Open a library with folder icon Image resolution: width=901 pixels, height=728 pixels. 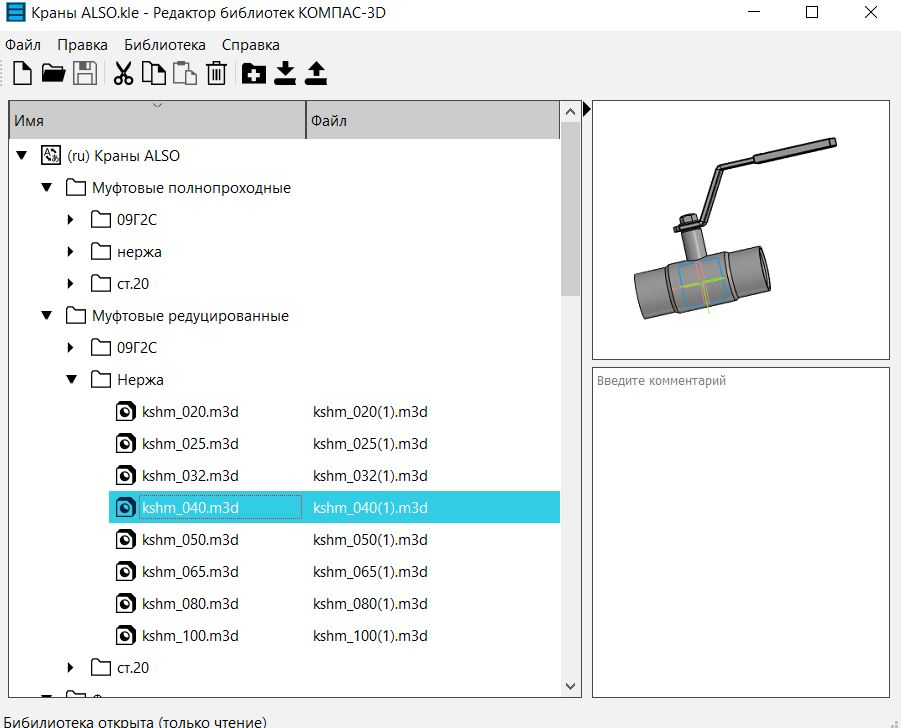click(53, 74)
